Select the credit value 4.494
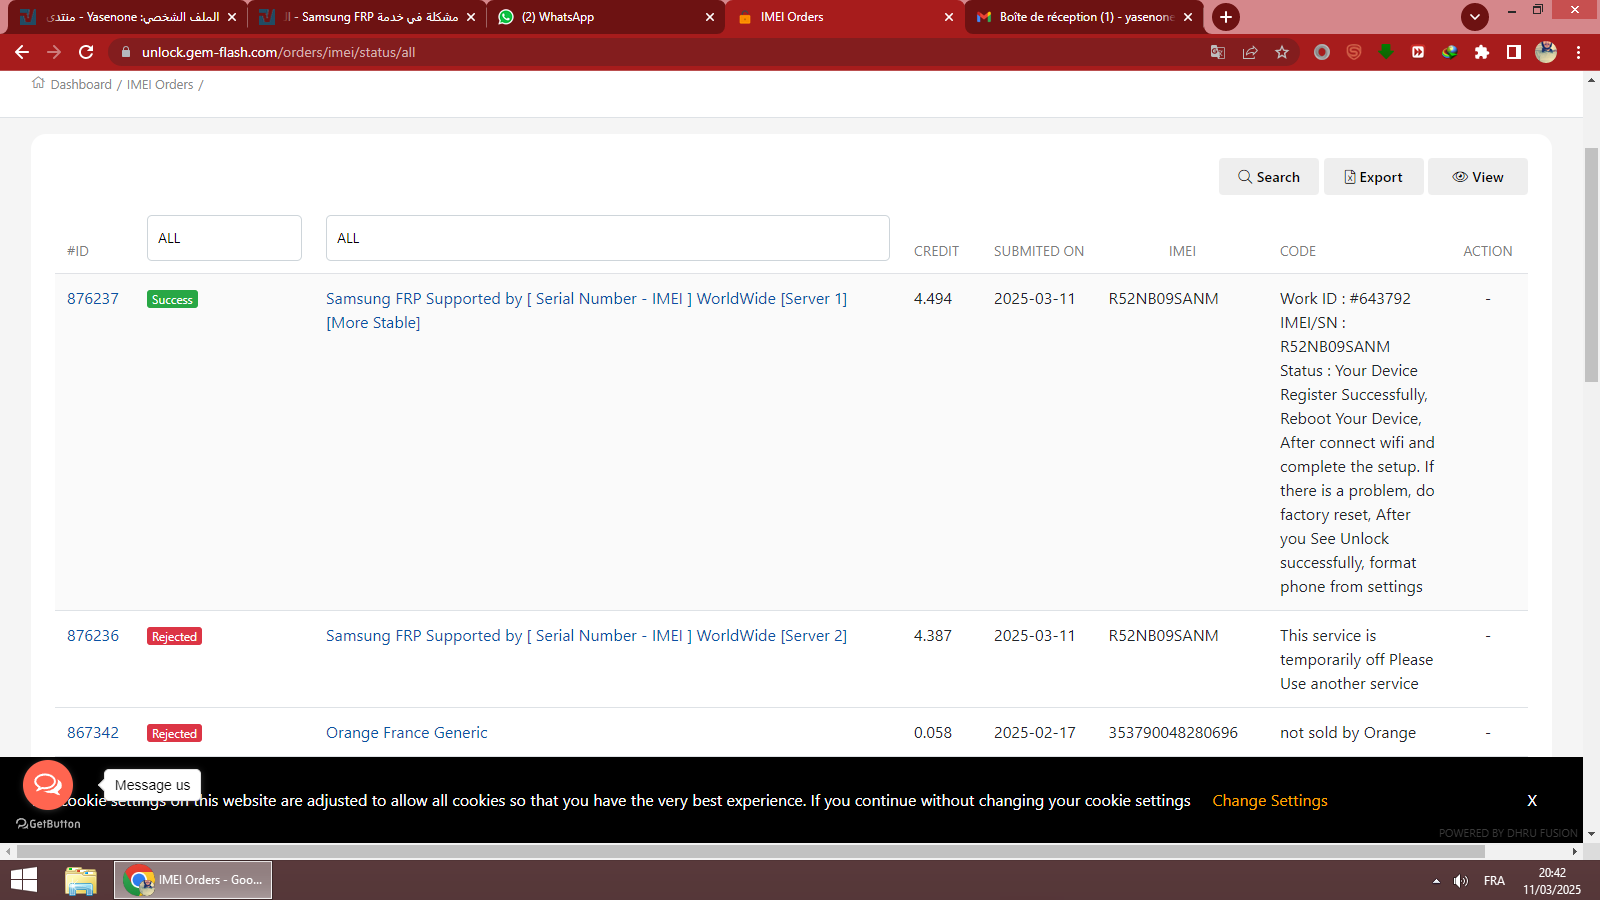 (x=933, y=299)
